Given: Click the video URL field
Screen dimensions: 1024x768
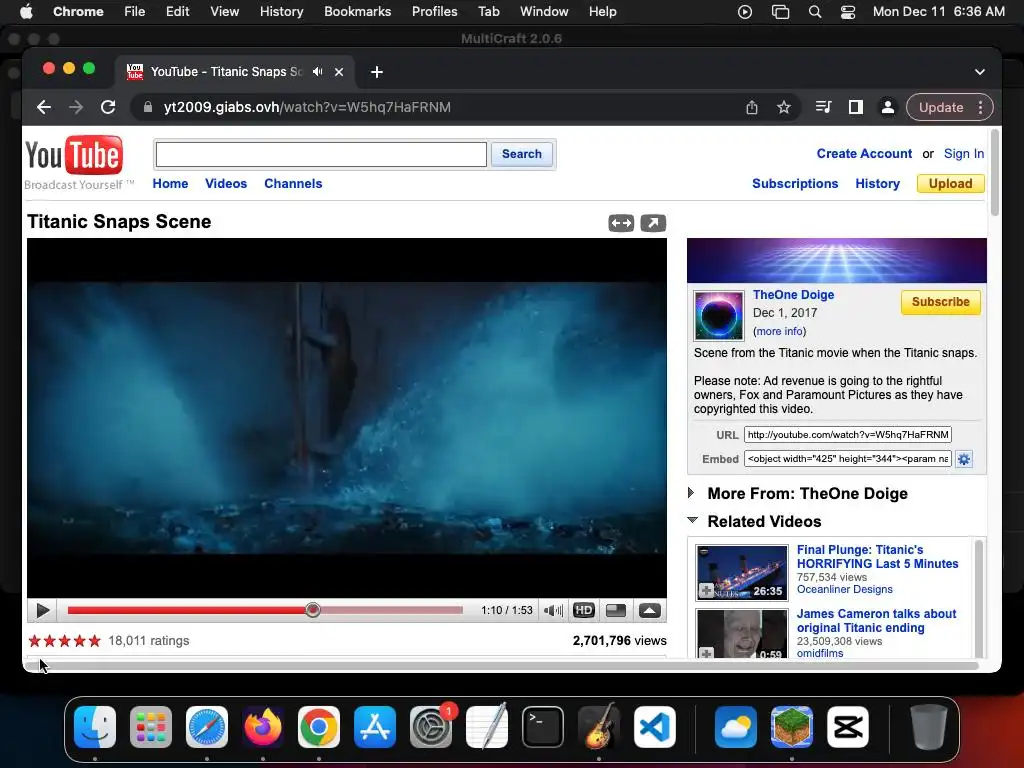Looking at the screenshot, I should [848, 435].
